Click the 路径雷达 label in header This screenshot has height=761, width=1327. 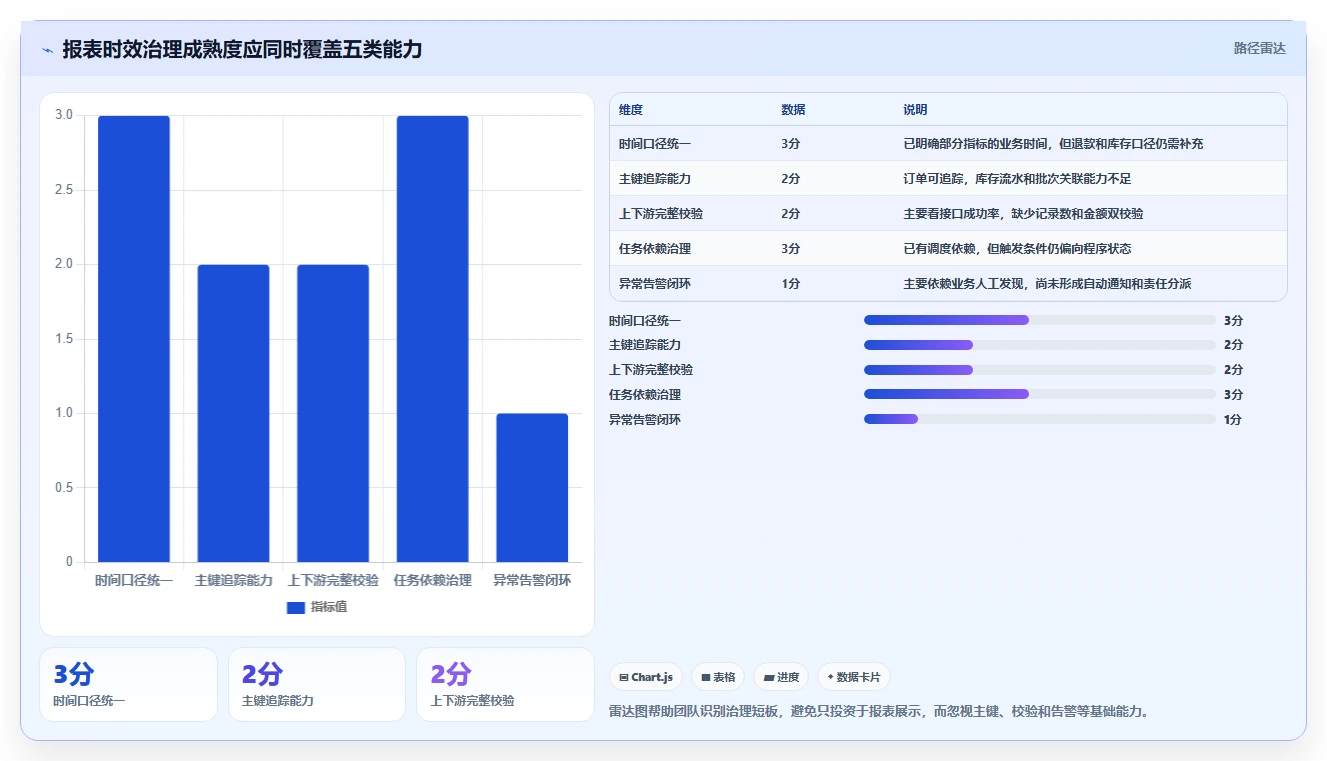(1259, 48)
